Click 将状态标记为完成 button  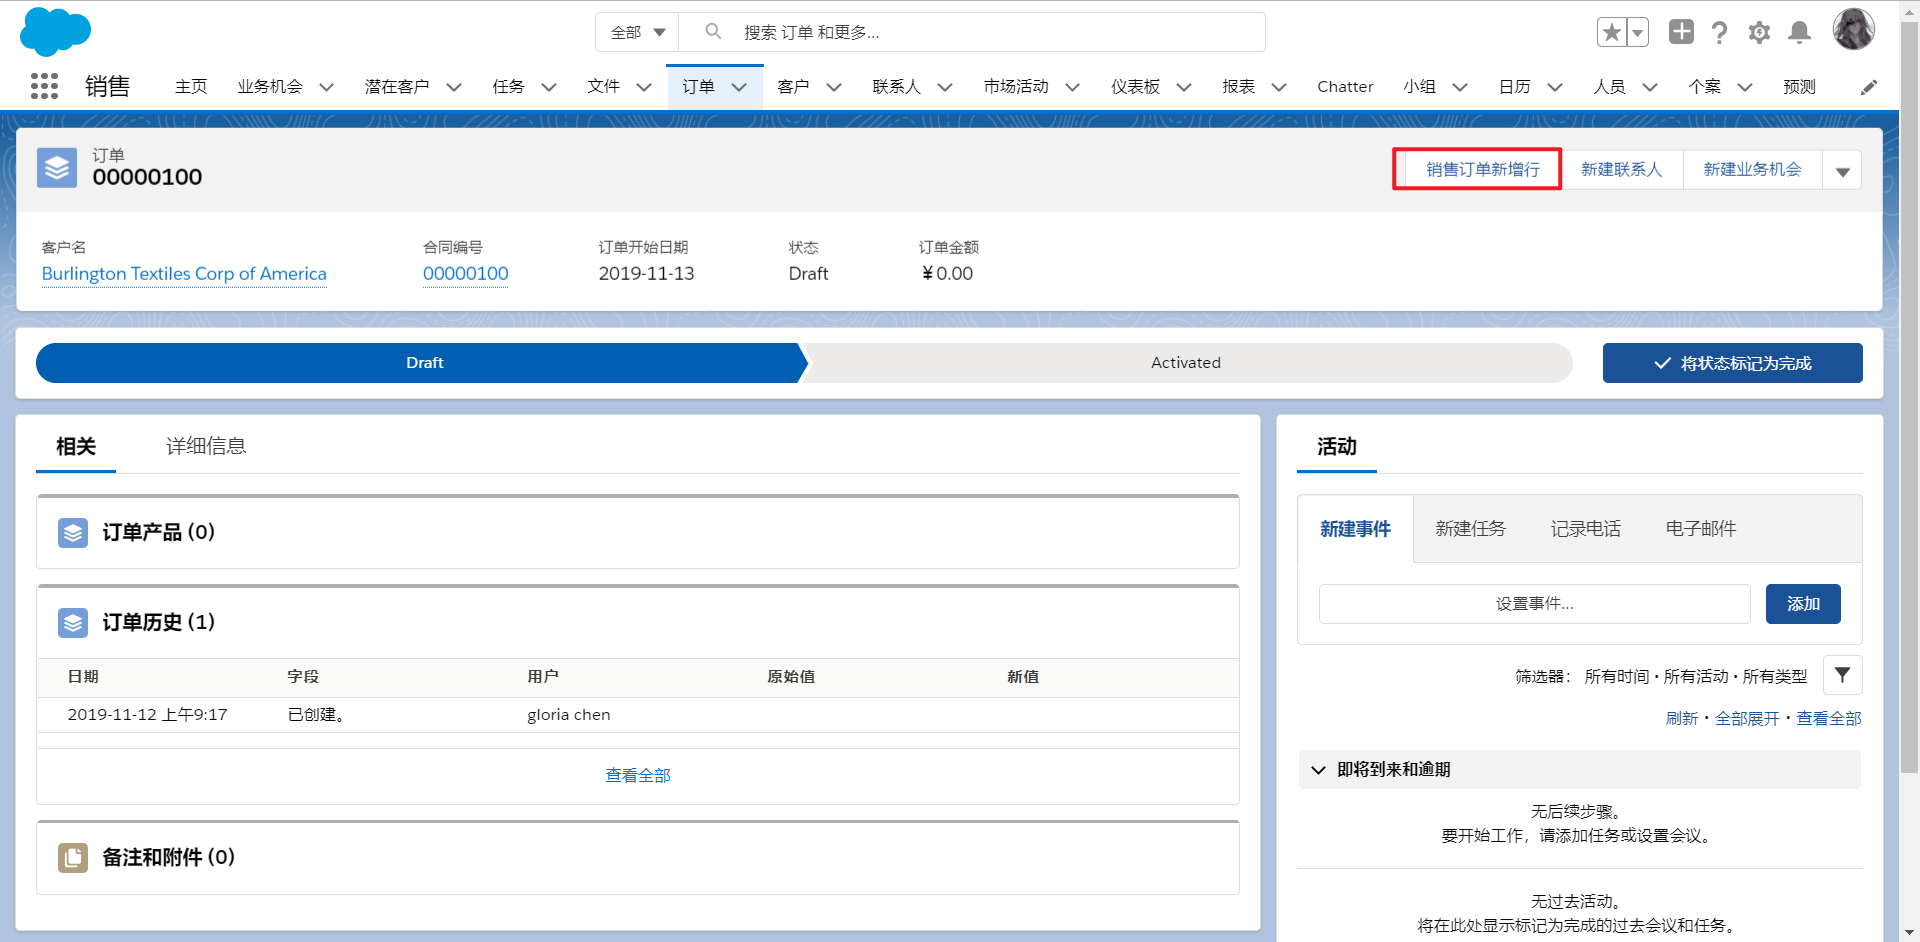(1732, 362)
